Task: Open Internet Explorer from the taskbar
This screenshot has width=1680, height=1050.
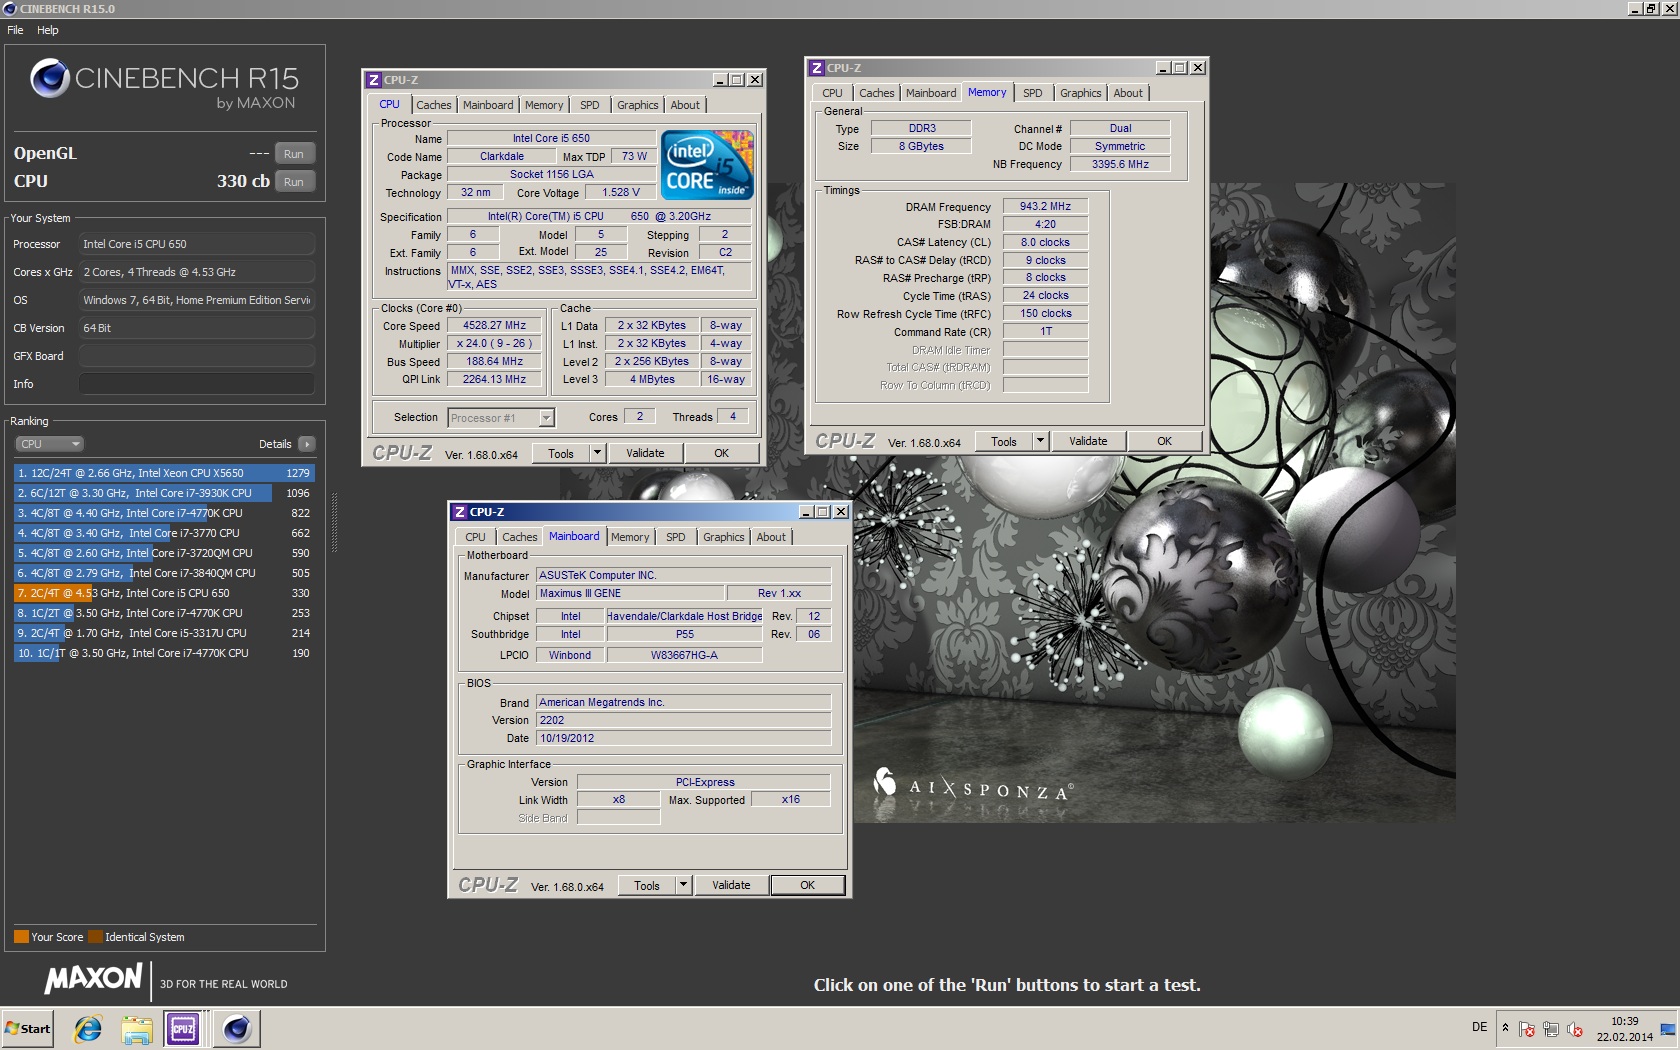Action: tap(88, 1029)
